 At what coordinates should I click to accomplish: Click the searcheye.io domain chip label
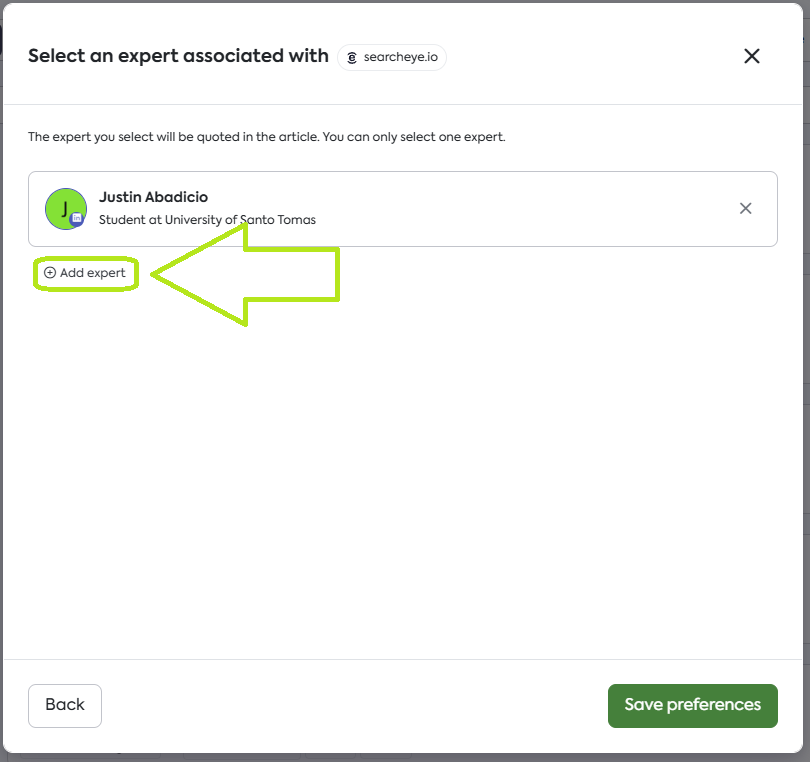click(x=399, y=58)
